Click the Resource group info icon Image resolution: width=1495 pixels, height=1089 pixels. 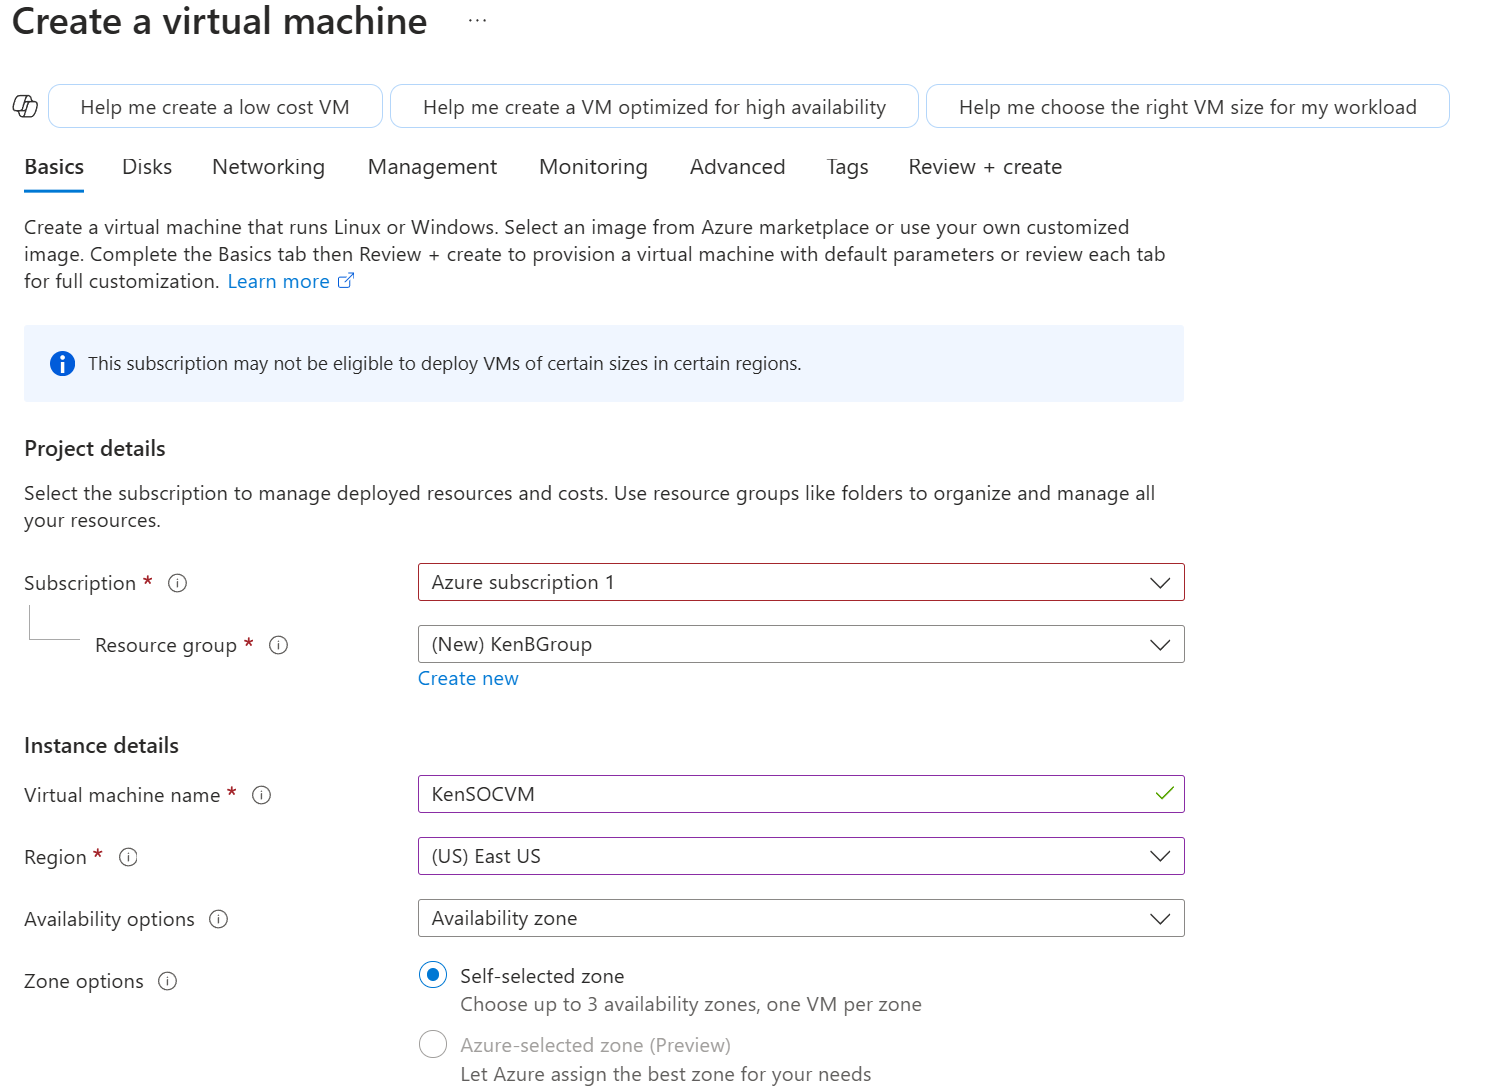point(279,645)
